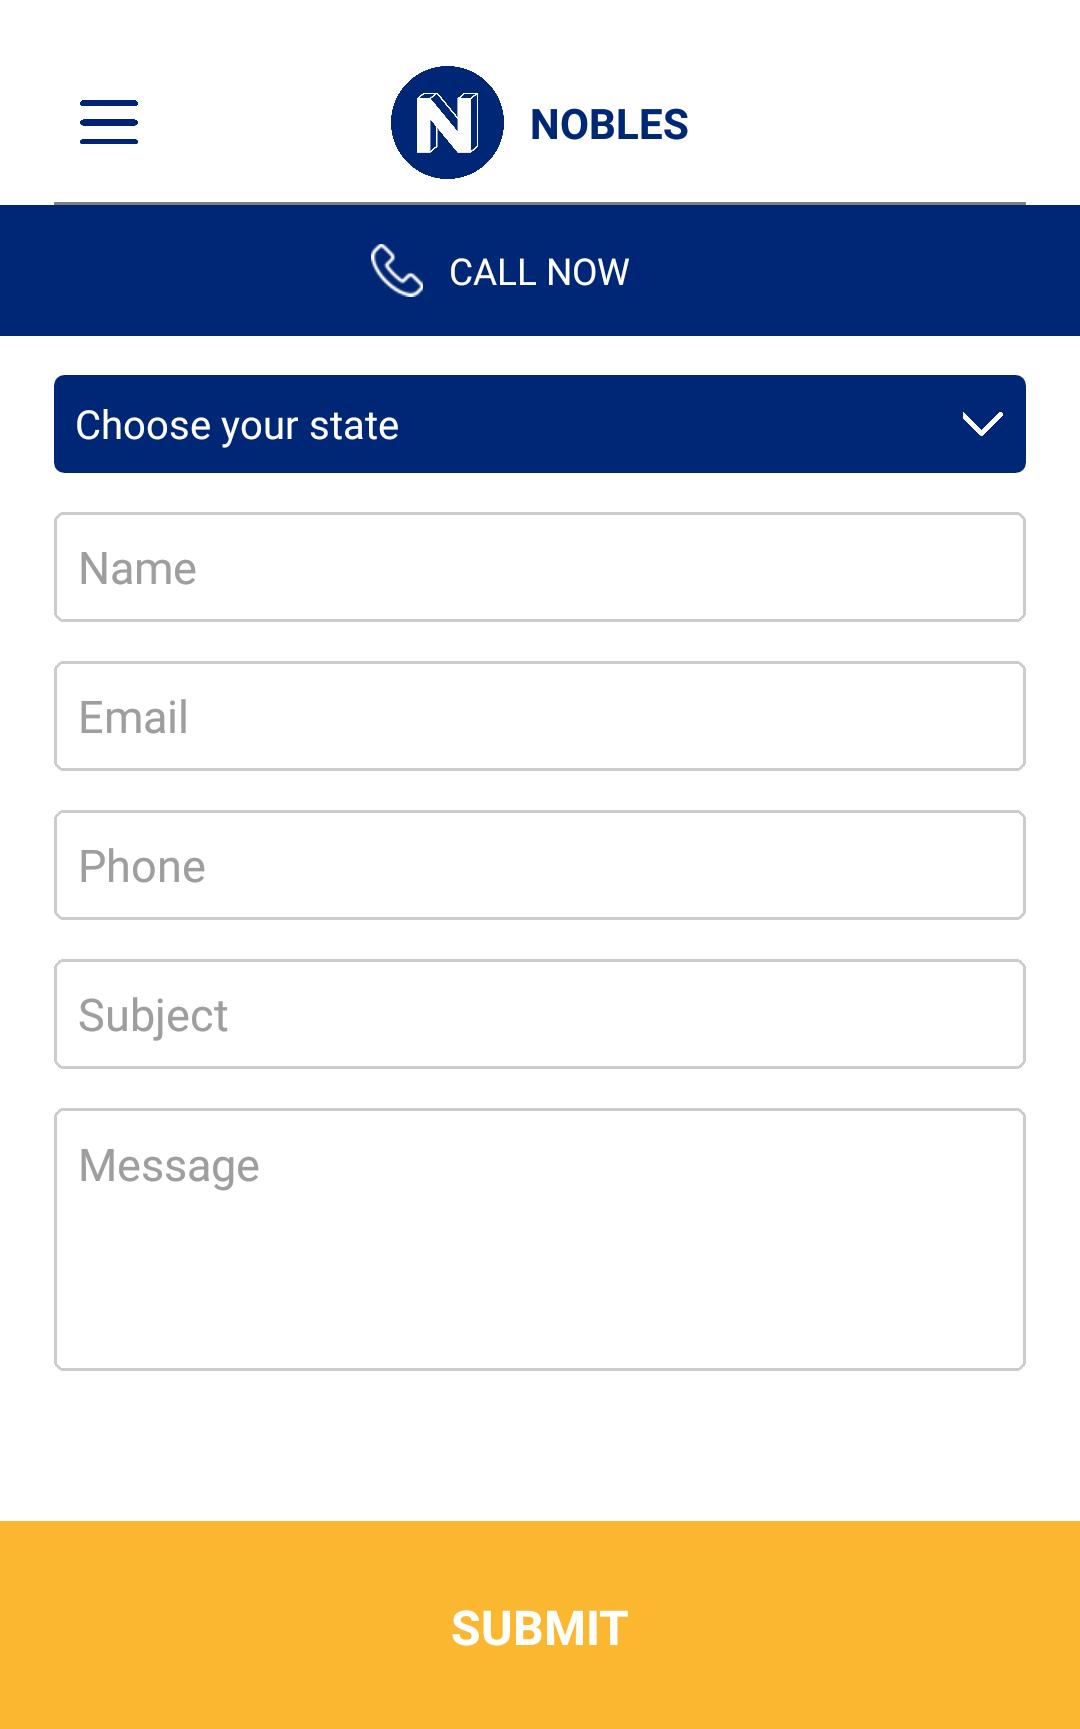Click the circular Nobles N logo
The height and width of the screenshot is (1729, 1080).
(447, 123)
